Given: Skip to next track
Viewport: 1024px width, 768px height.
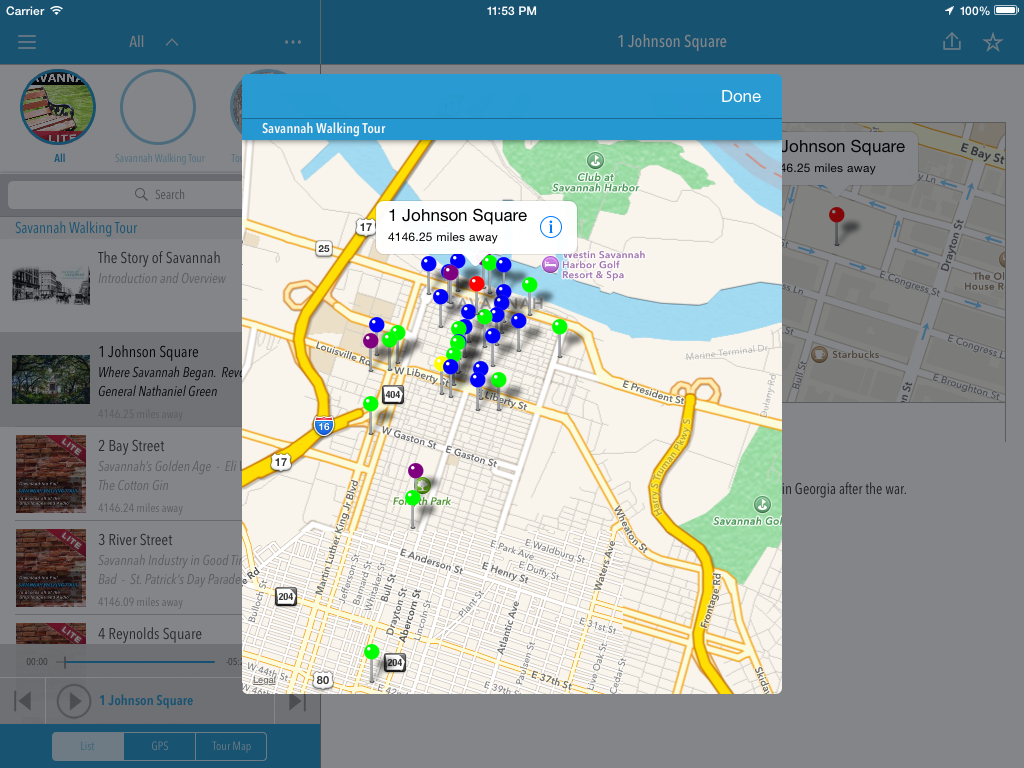Looking at the screenshot, I should 296,701.
